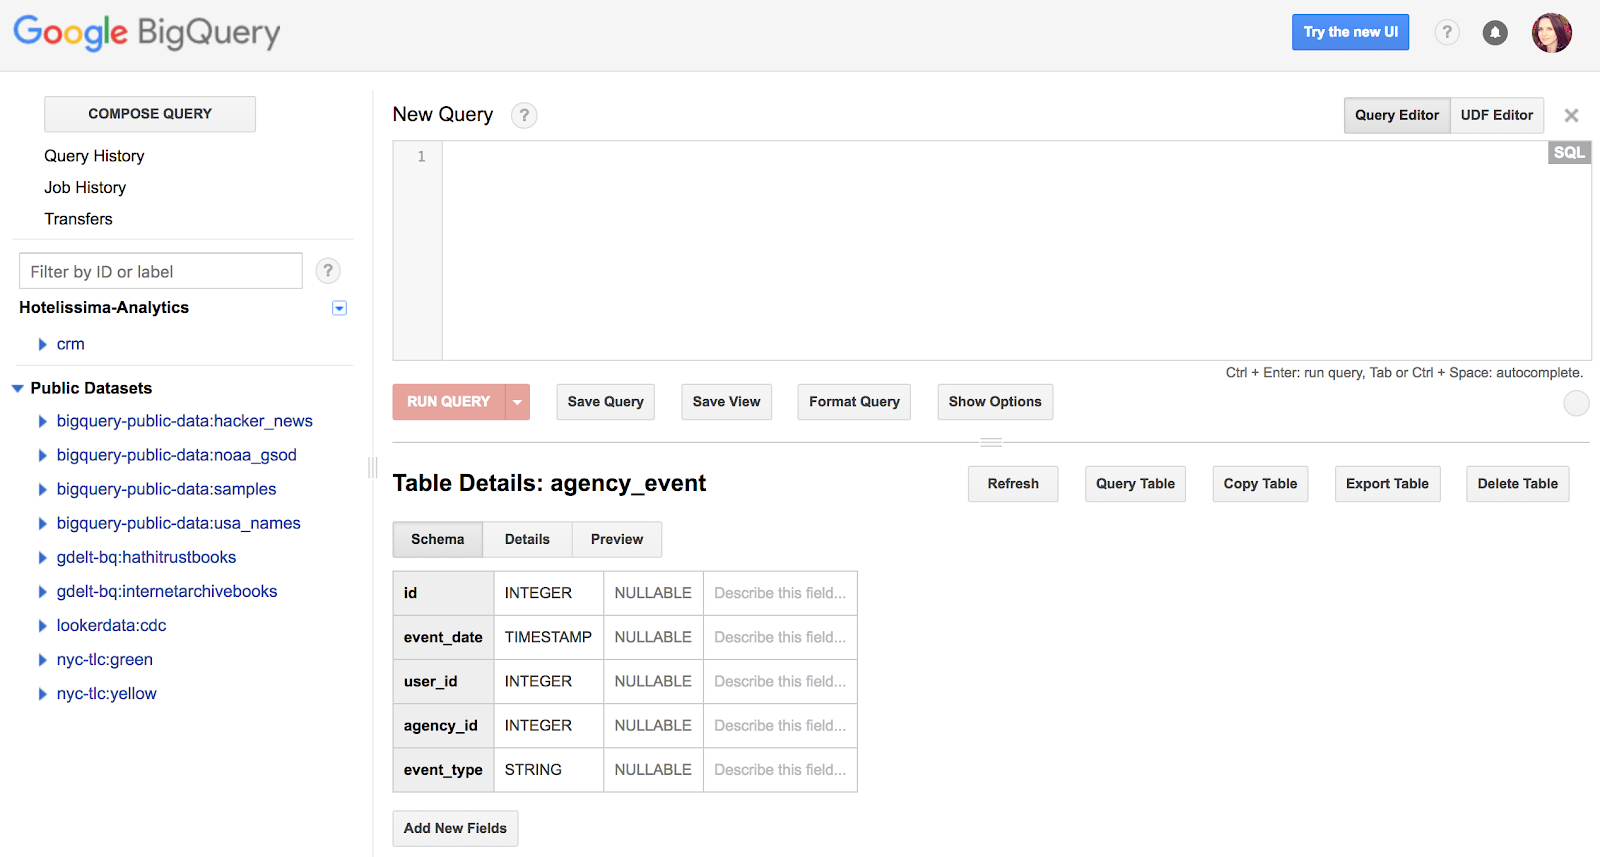Screen dimensions: 1600x857
Task: Click the query status circle indicator
Action: click(1576, 403)
